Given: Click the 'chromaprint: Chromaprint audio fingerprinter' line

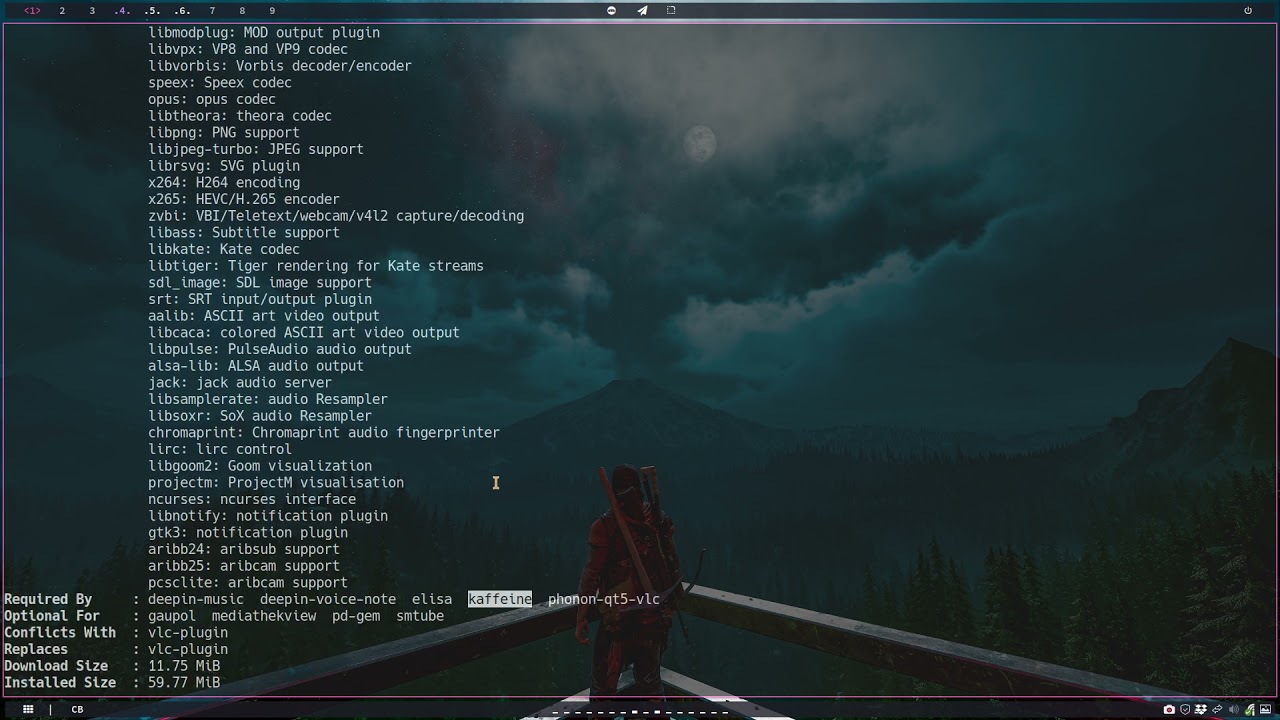Looking at the screenshot, I should 324,433.
